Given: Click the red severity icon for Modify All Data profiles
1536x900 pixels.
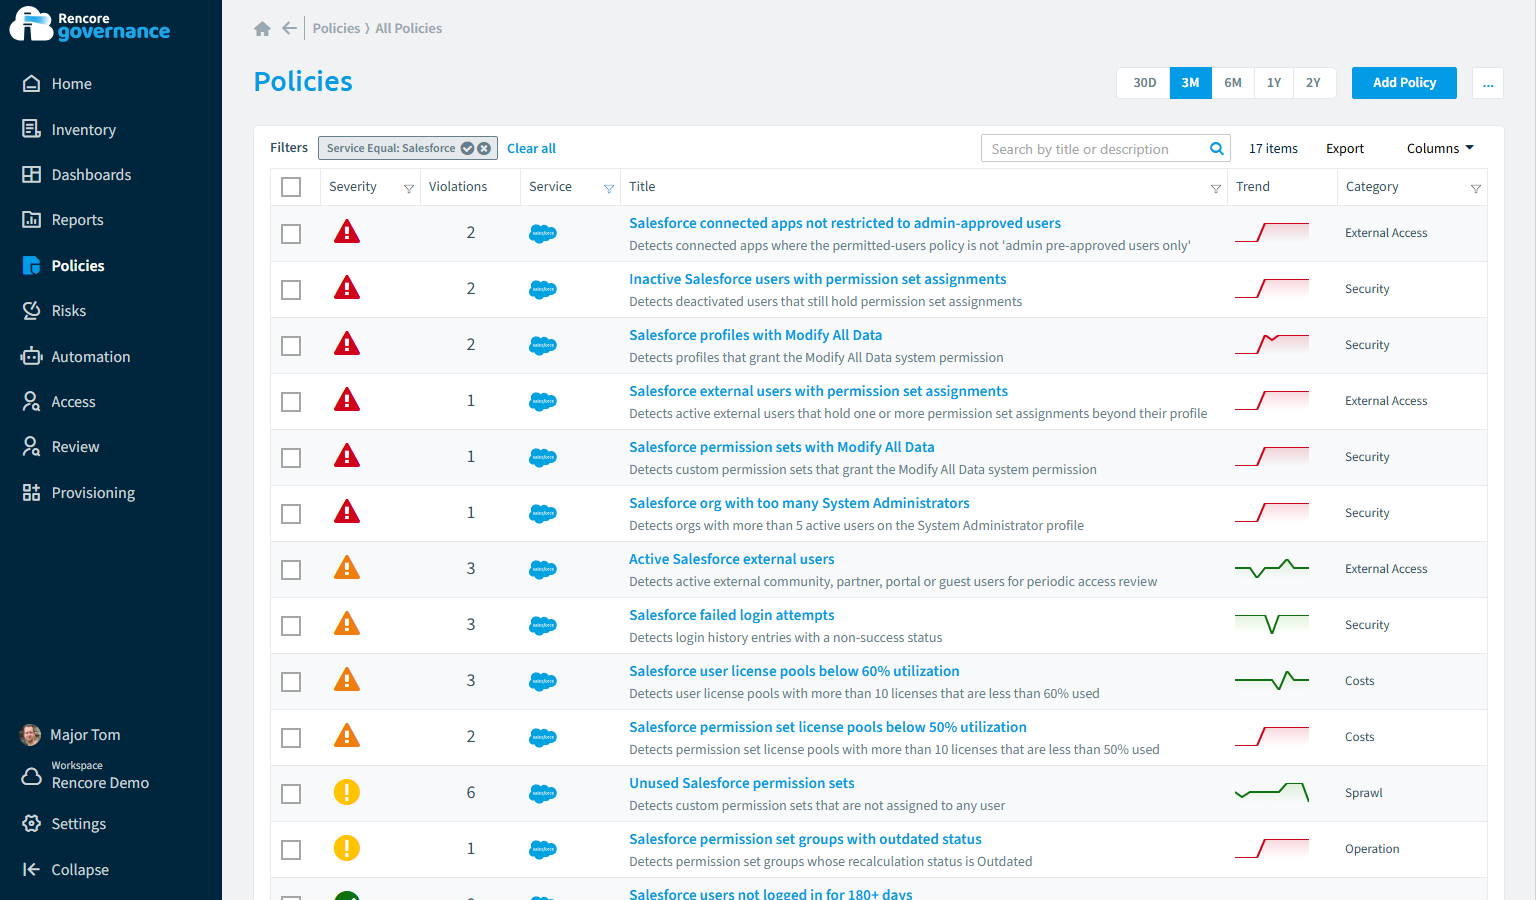Looking at the screenshot, I should (x=347, y=345).
